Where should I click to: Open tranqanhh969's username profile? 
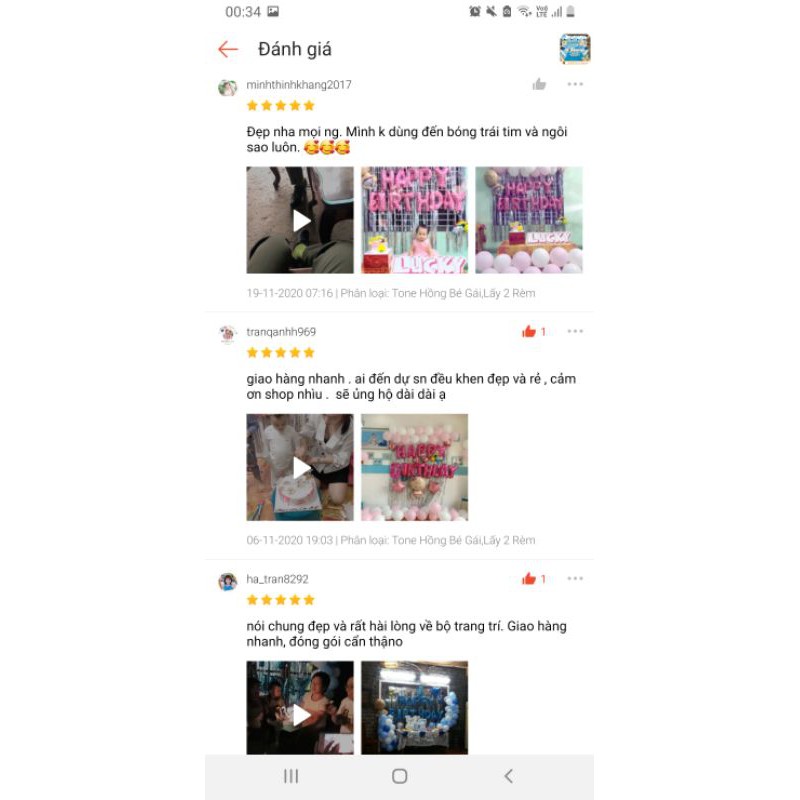(281, 332)
